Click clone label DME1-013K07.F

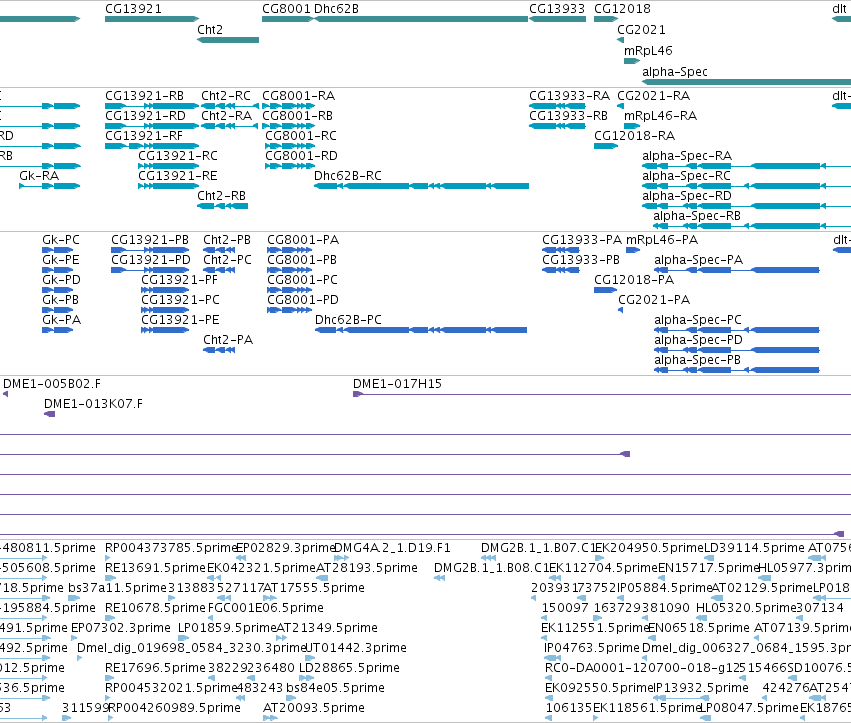(93, 404)
